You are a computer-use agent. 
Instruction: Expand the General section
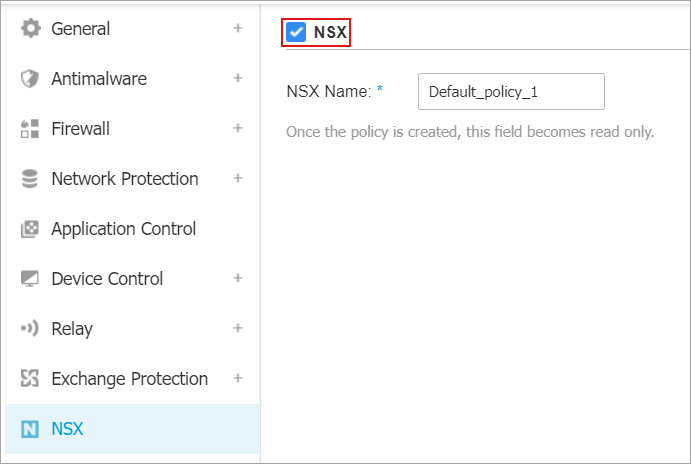tap(238, 29)
